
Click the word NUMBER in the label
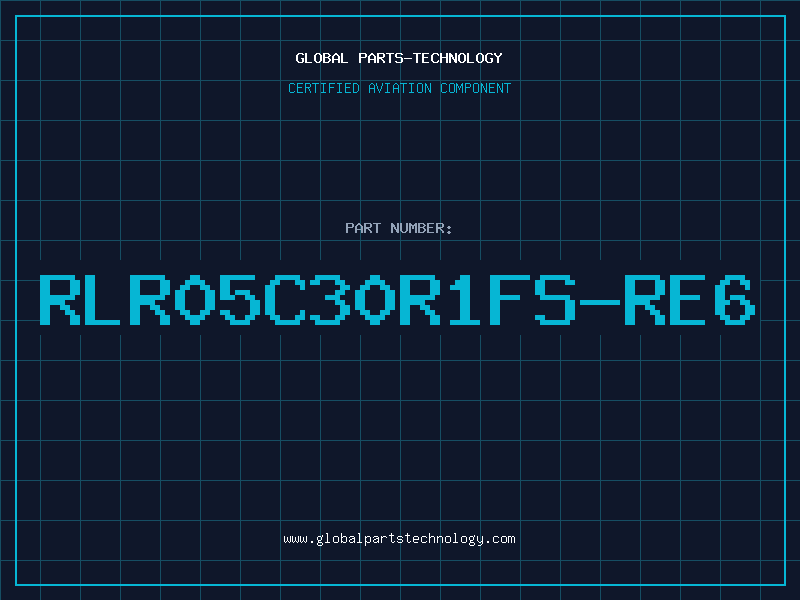418,228
